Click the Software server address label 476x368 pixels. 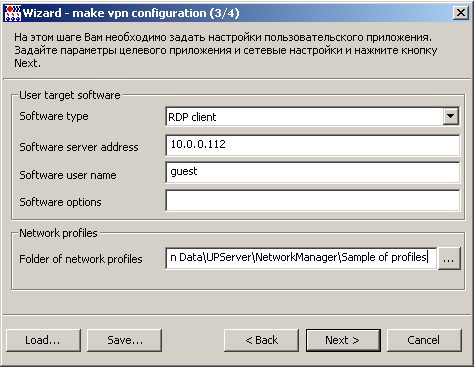pyautogui.click(x=79, y=147)
